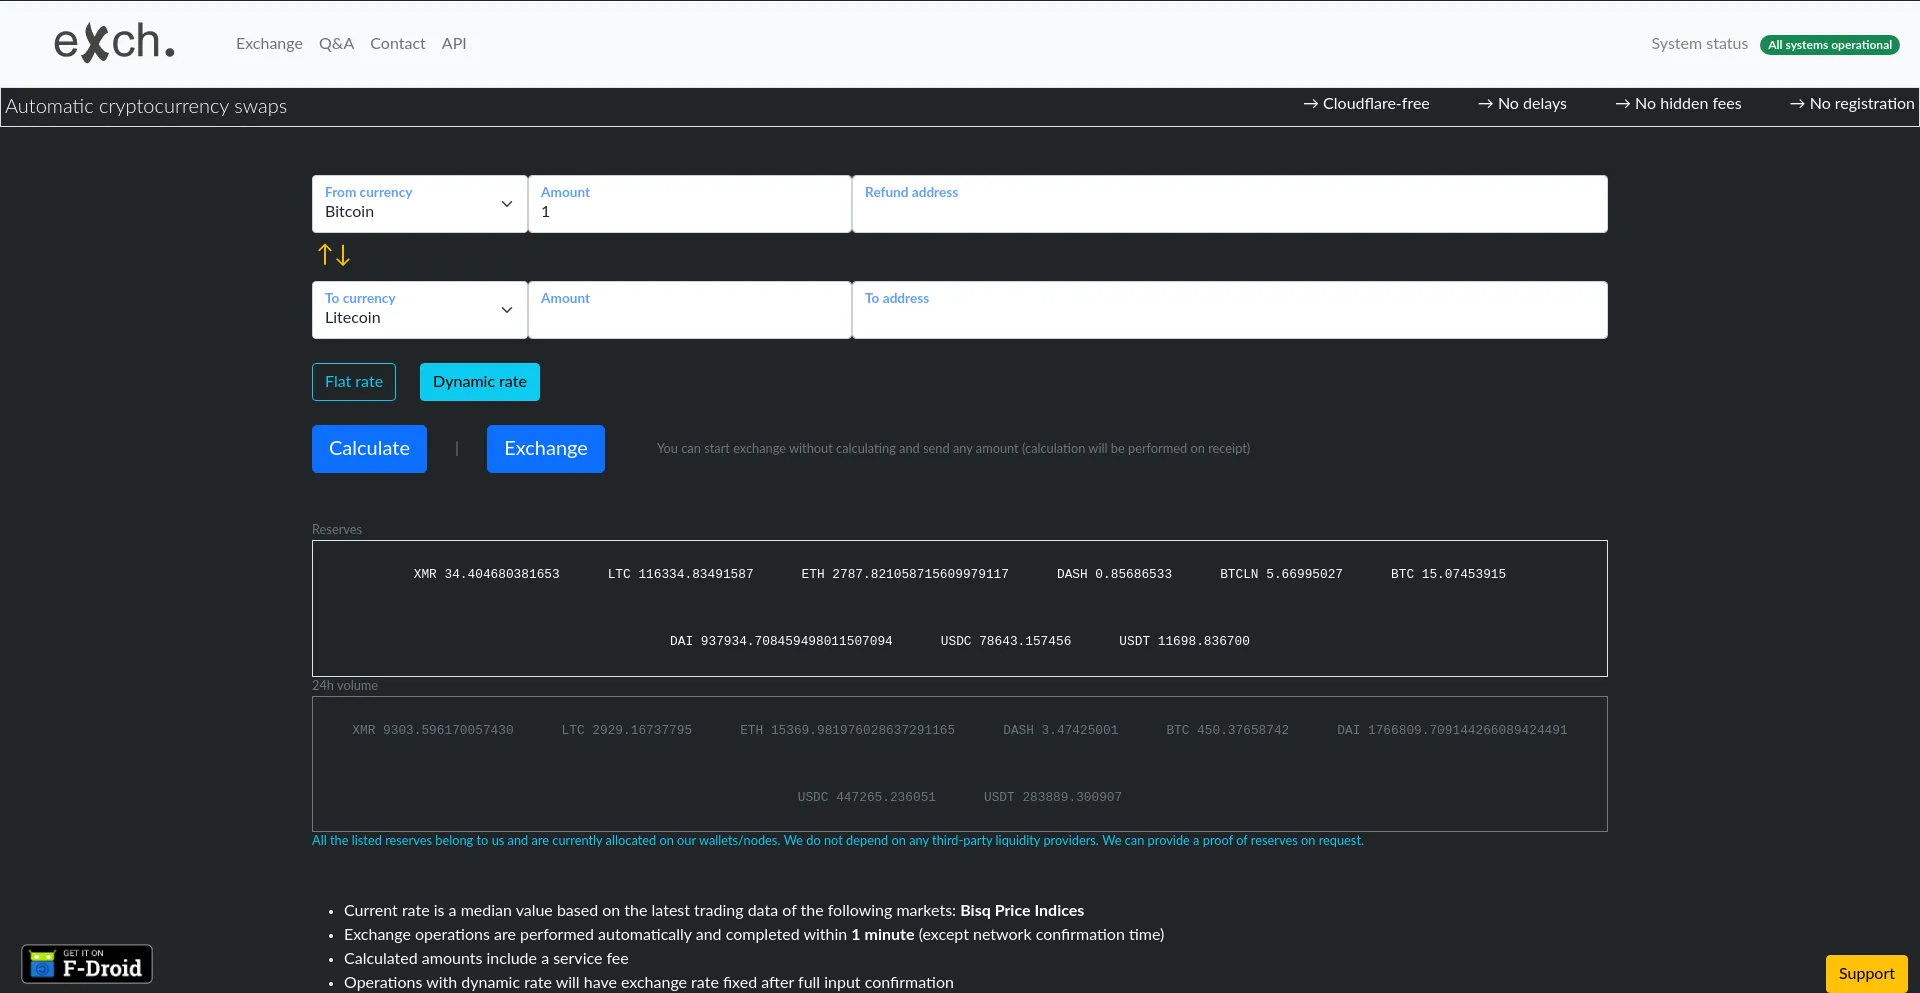Click the BTC 450.37658742 volume

click(1228, 730)
